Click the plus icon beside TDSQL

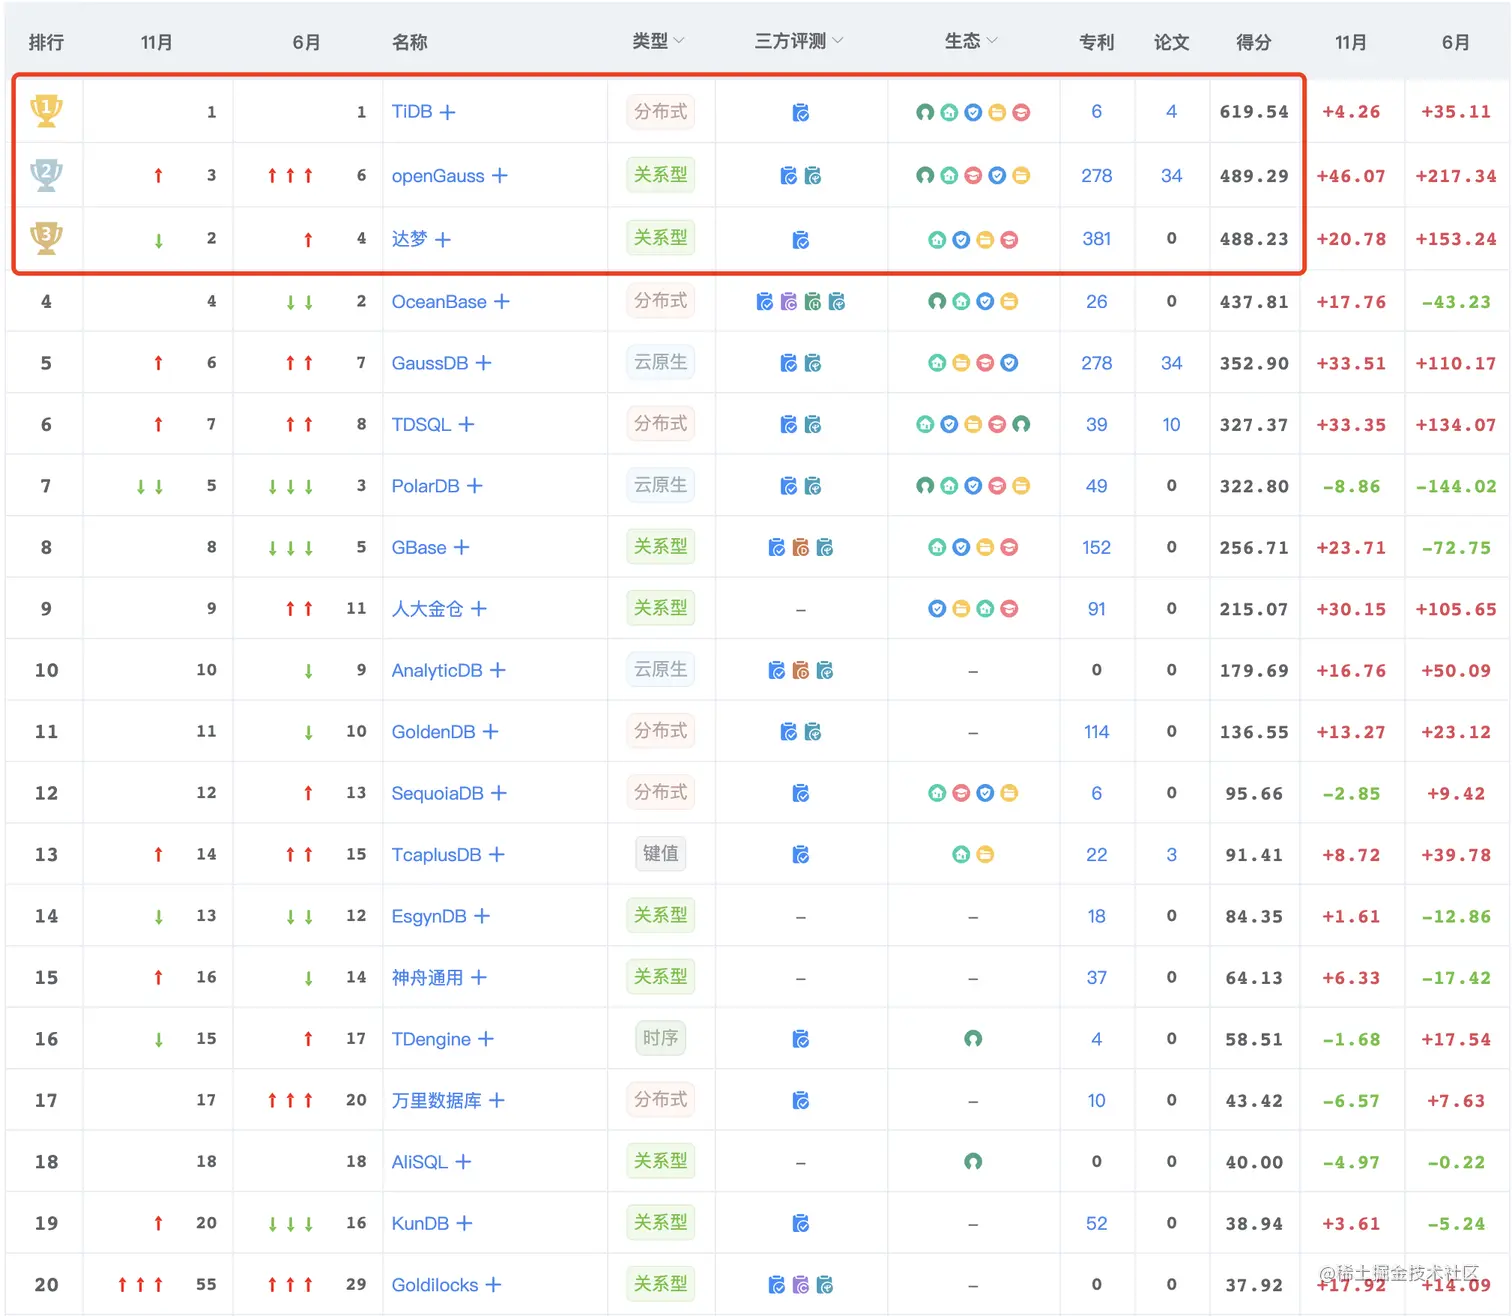[466, 425]
